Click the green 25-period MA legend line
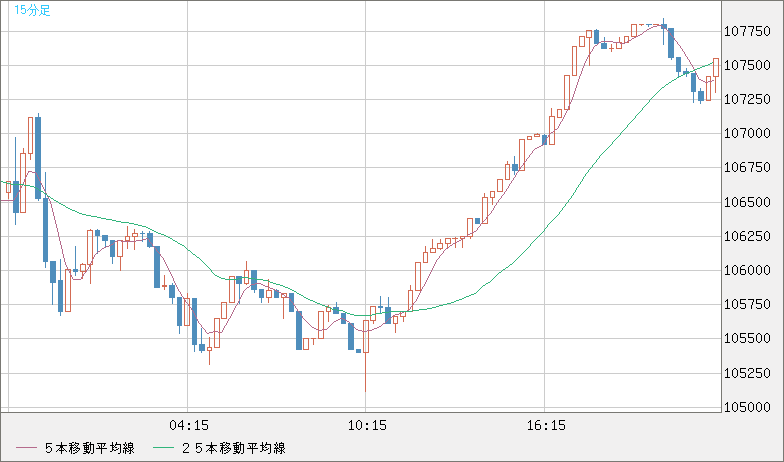The height and width of the screenshot is (462, 784). [163, 448]
